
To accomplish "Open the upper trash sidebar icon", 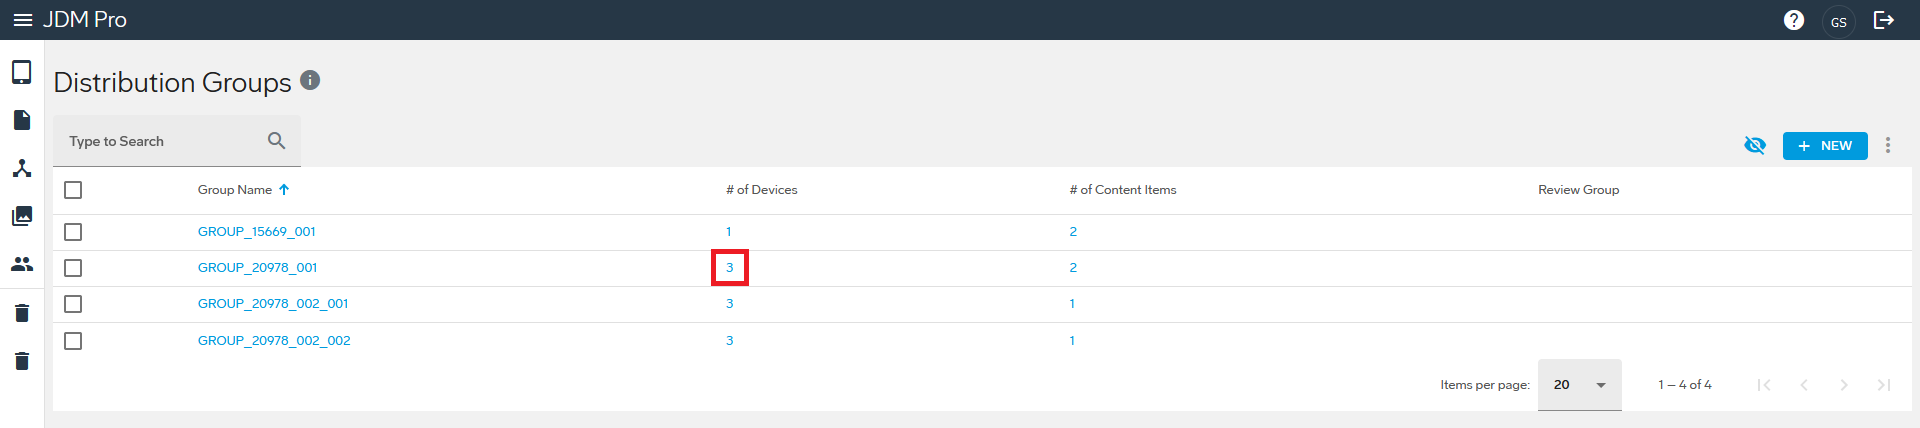I will pos(22,313).
